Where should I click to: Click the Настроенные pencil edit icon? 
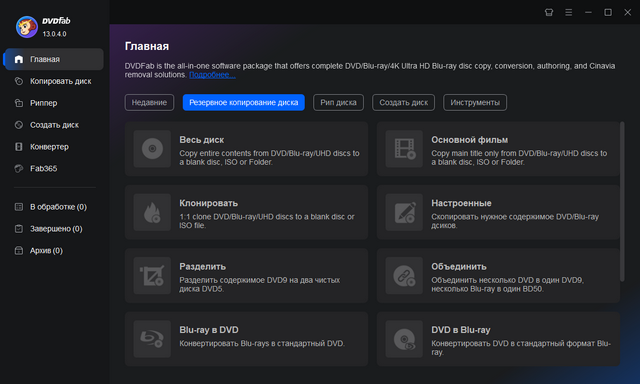(x=404, y=212)
